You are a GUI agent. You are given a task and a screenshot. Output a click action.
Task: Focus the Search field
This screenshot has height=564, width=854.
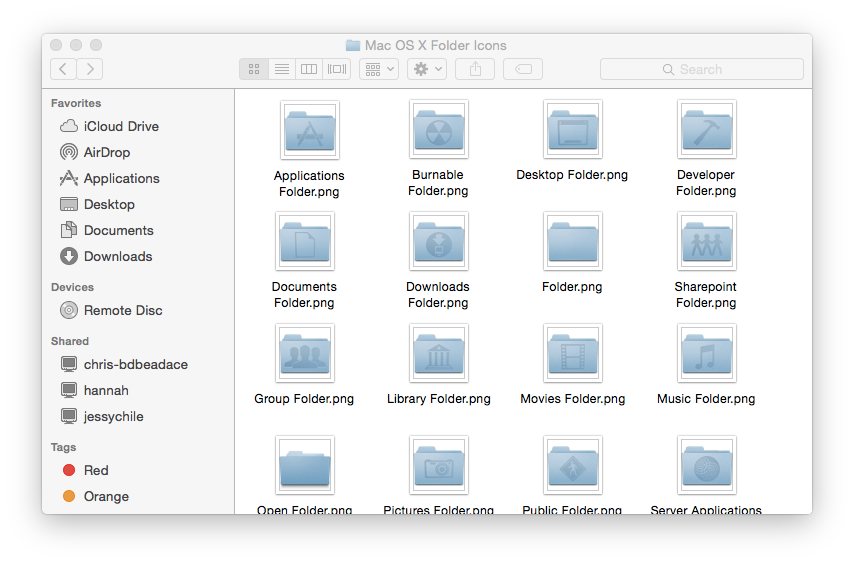[702, 69]
